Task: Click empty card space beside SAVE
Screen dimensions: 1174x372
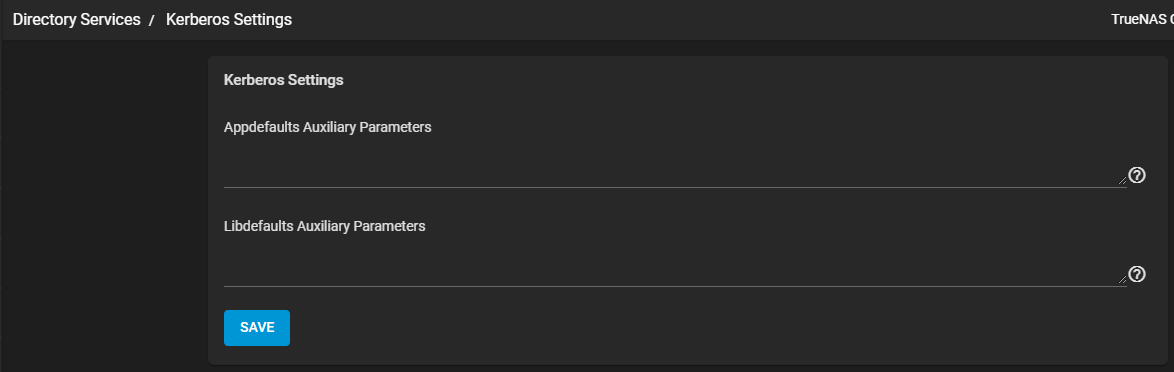Action: [674, 328]
